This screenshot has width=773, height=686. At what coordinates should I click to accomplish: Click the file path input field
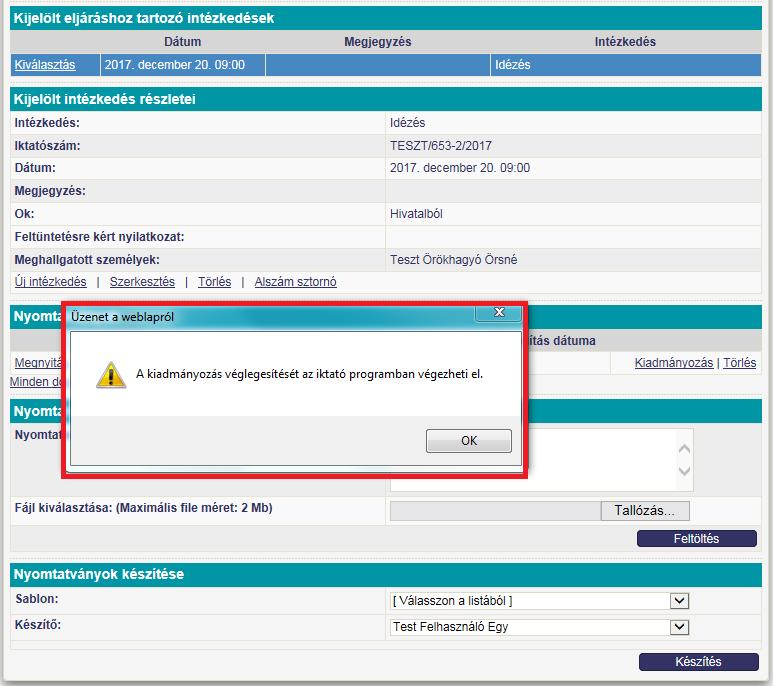point(495,511)
